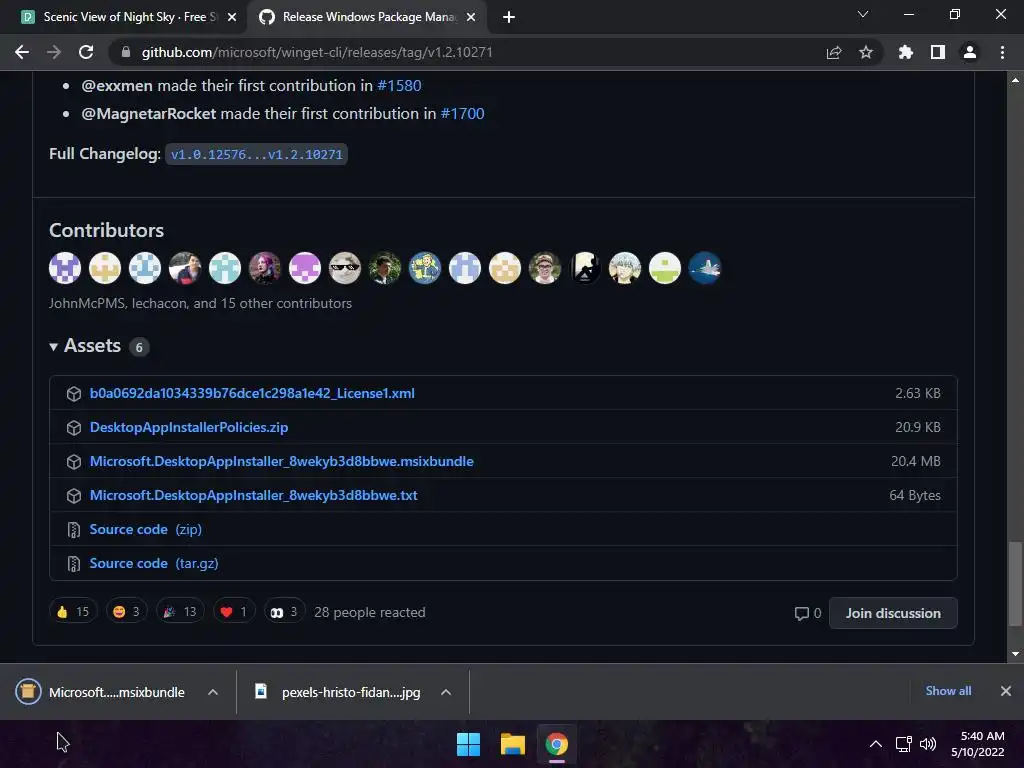Screen dimensions: 1024x768
Task: Open the Chrome three-dot menu
Action: 1002,52
